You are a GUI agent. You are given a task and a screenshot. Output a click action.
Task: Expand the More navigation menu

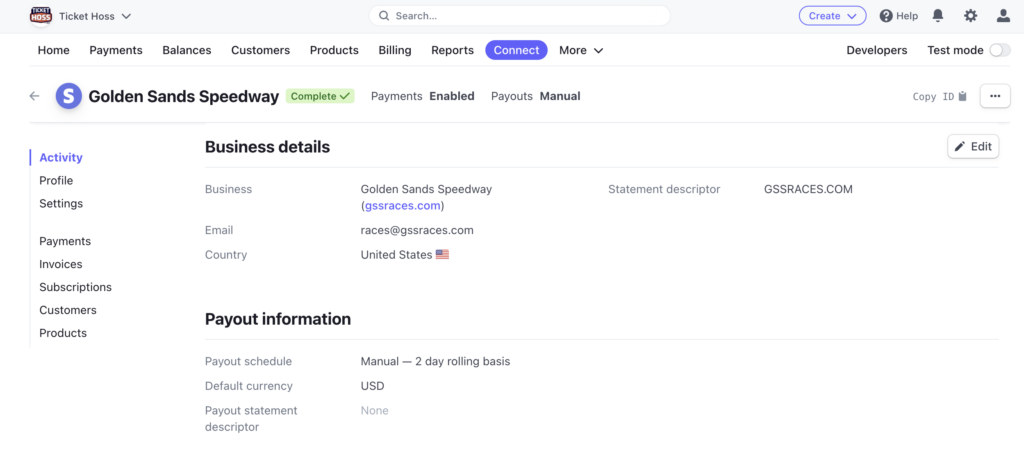click(581, 50)
